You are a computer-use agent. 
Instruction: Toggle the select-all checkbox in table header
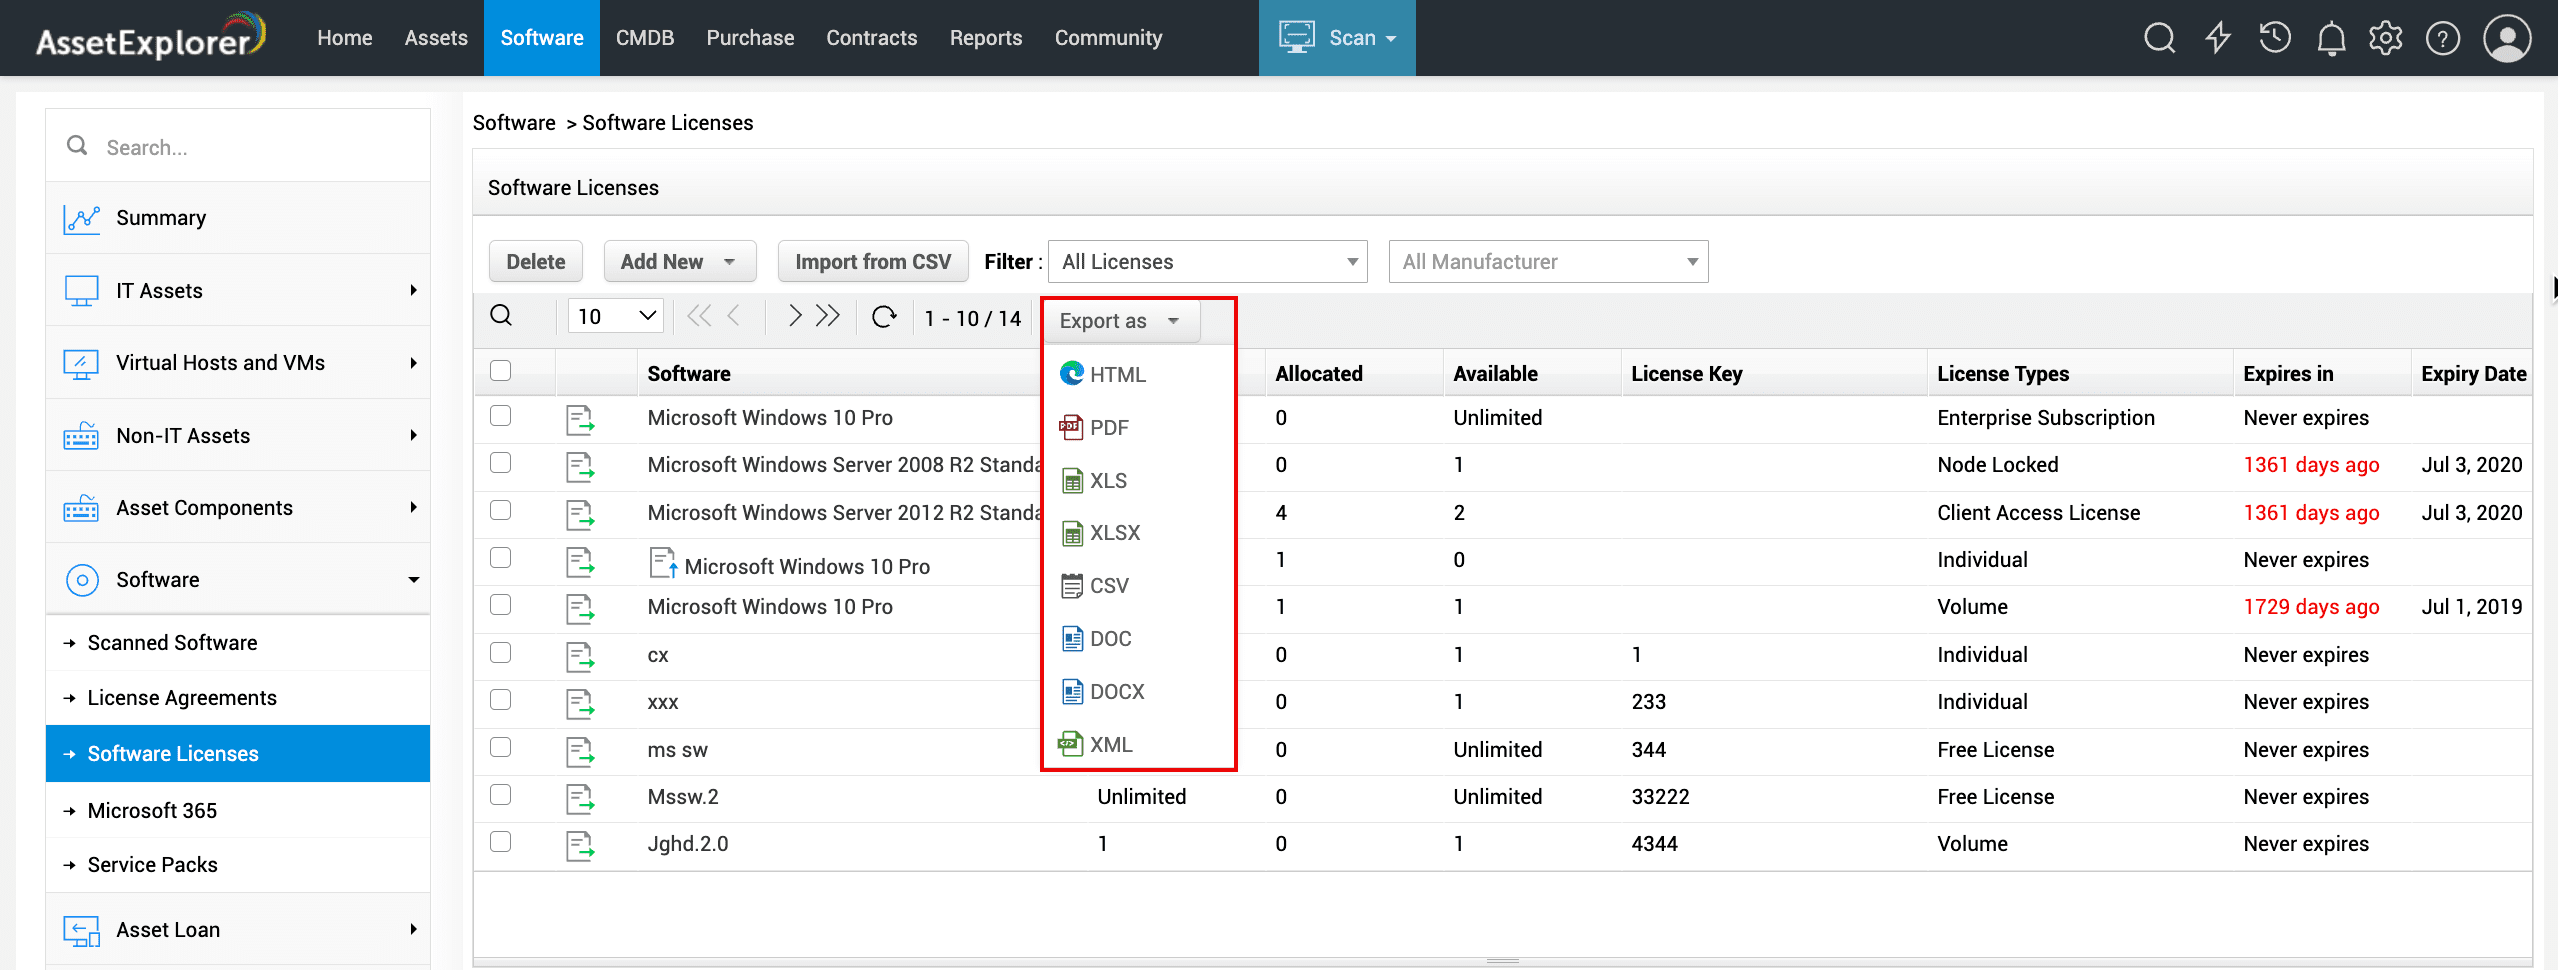click(501, 371)
